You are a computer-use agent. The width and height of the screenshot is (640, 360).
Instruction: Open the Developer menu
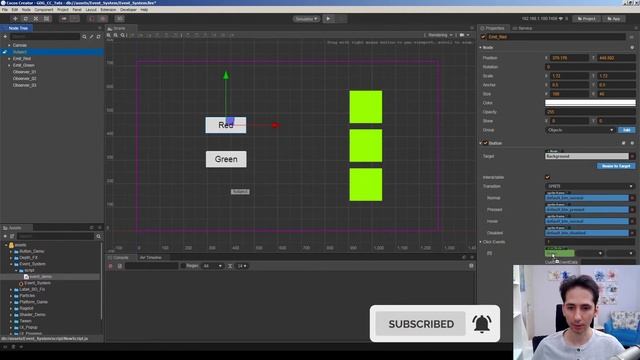tap(129, 9)
